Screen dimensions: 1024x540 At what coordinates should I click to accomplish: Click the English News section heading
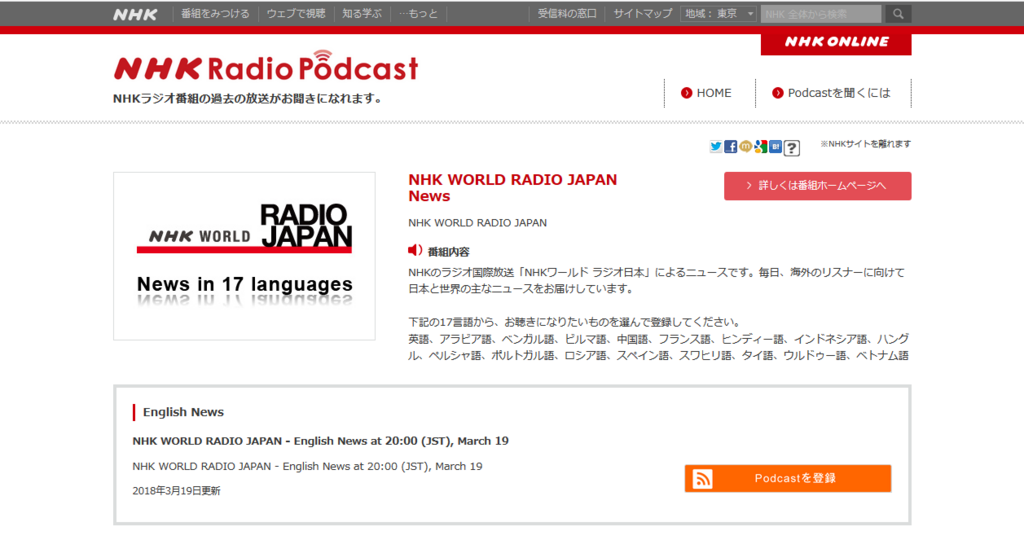point(184,412)
